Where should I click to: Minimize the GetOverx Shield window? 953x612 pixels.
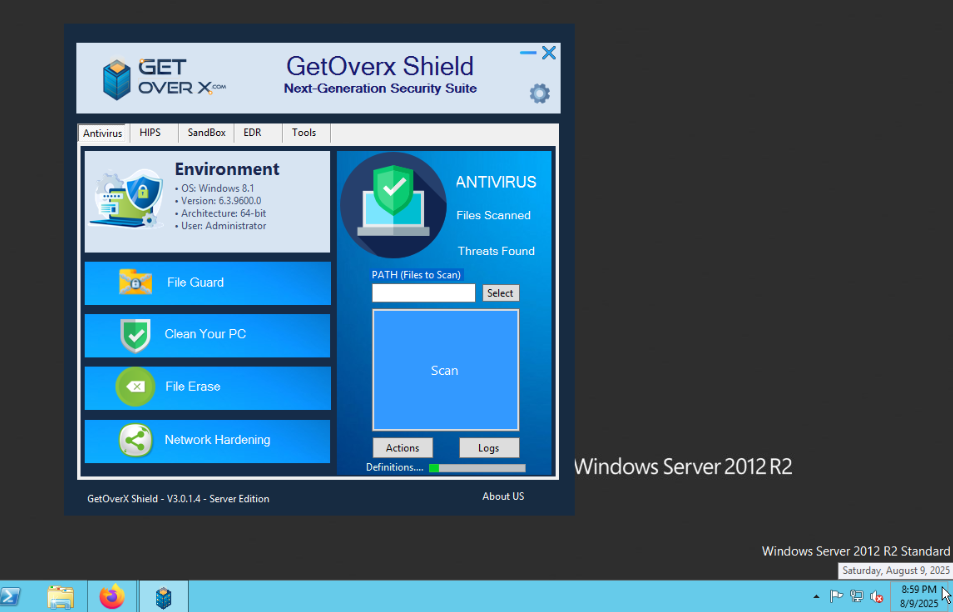528,53
